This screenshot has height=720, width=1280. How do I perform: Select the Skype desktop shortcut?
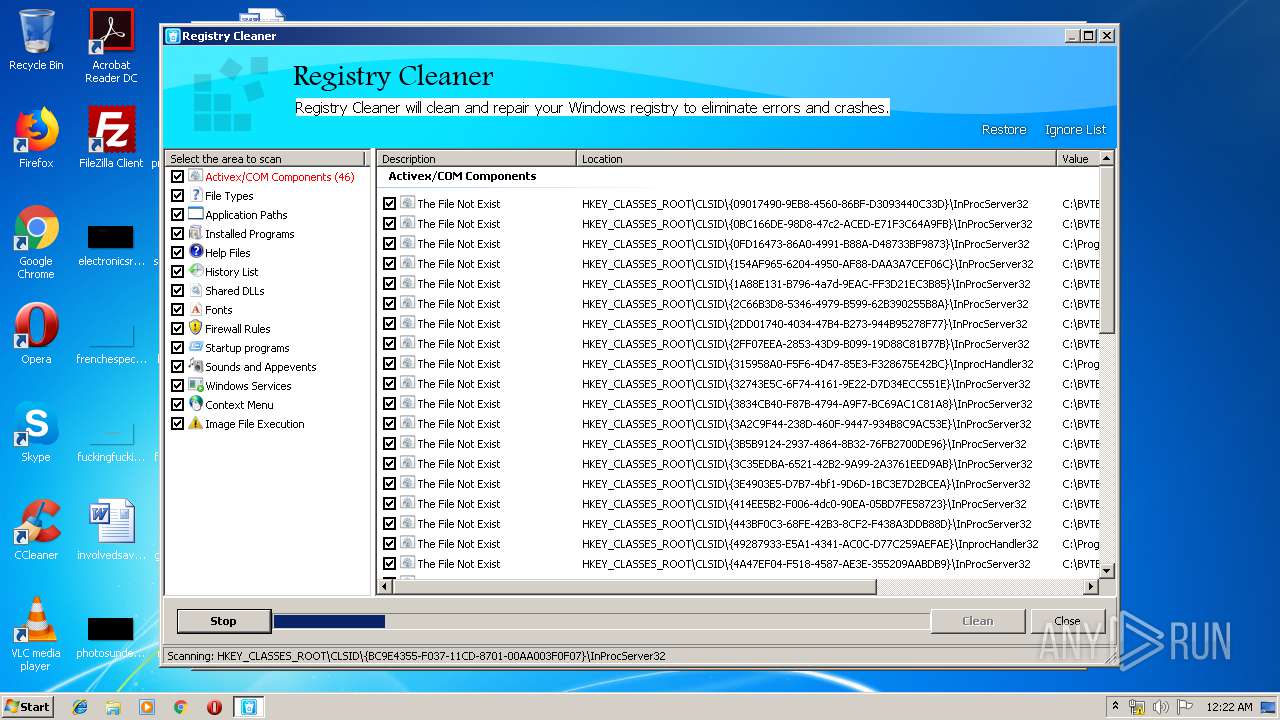[36, 432]
